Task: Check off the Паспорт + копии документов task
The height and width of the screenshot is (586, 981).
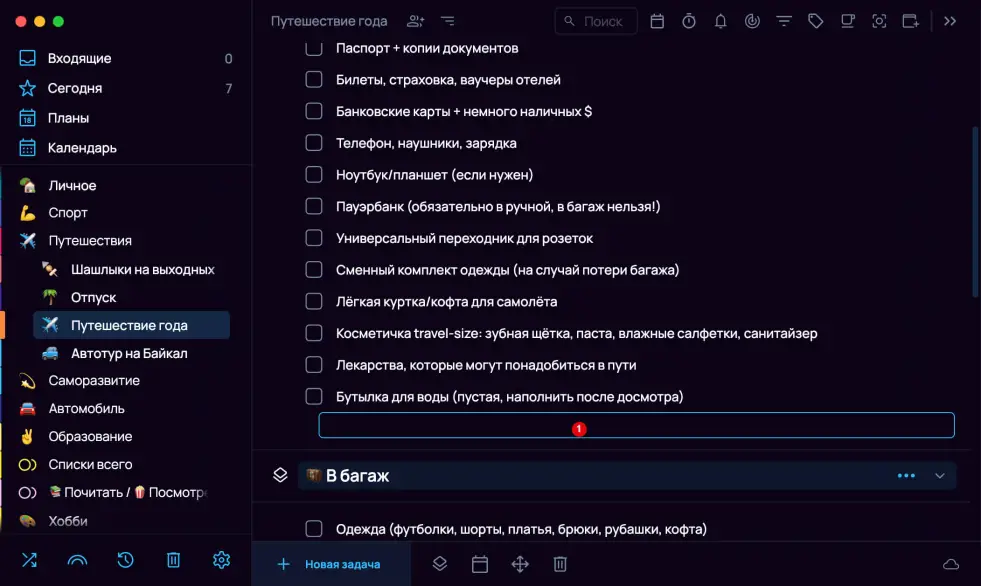Action: click(314, 48)
